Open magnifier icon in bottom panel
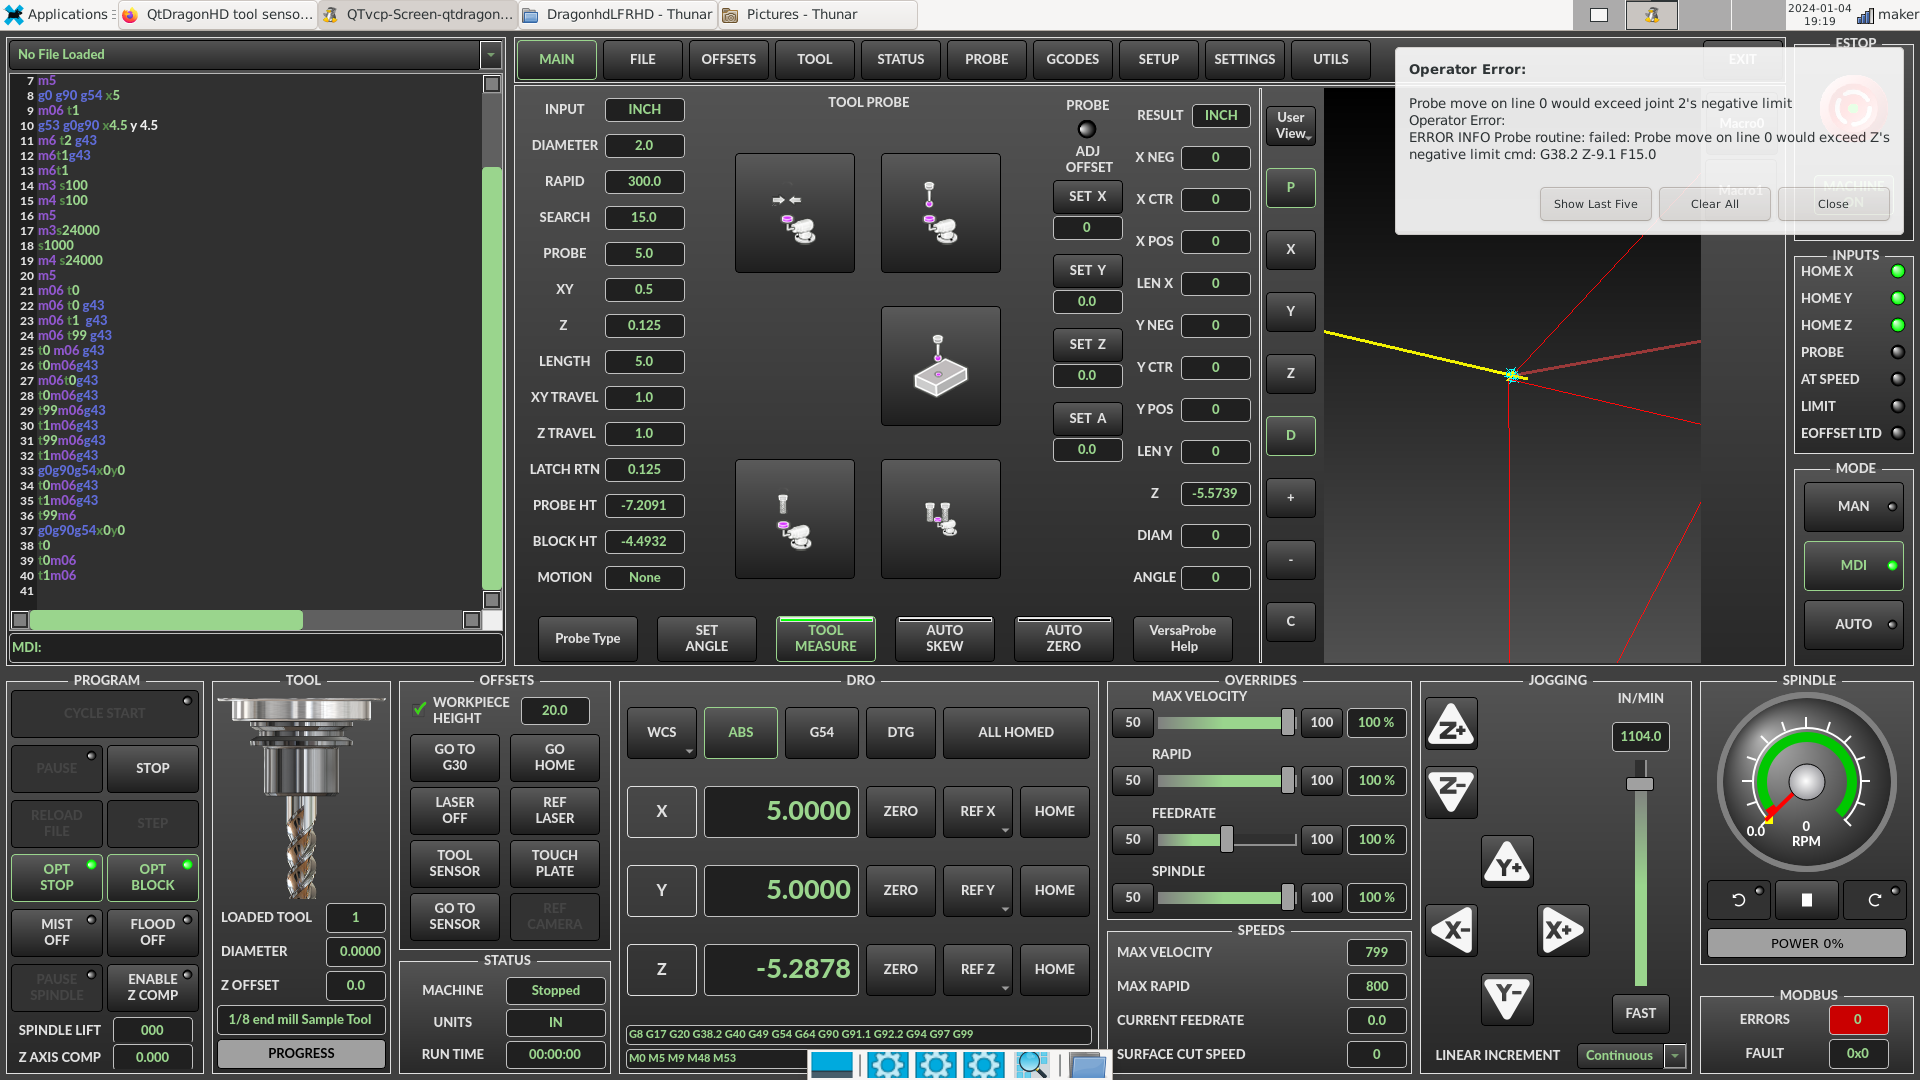 1031,1065
